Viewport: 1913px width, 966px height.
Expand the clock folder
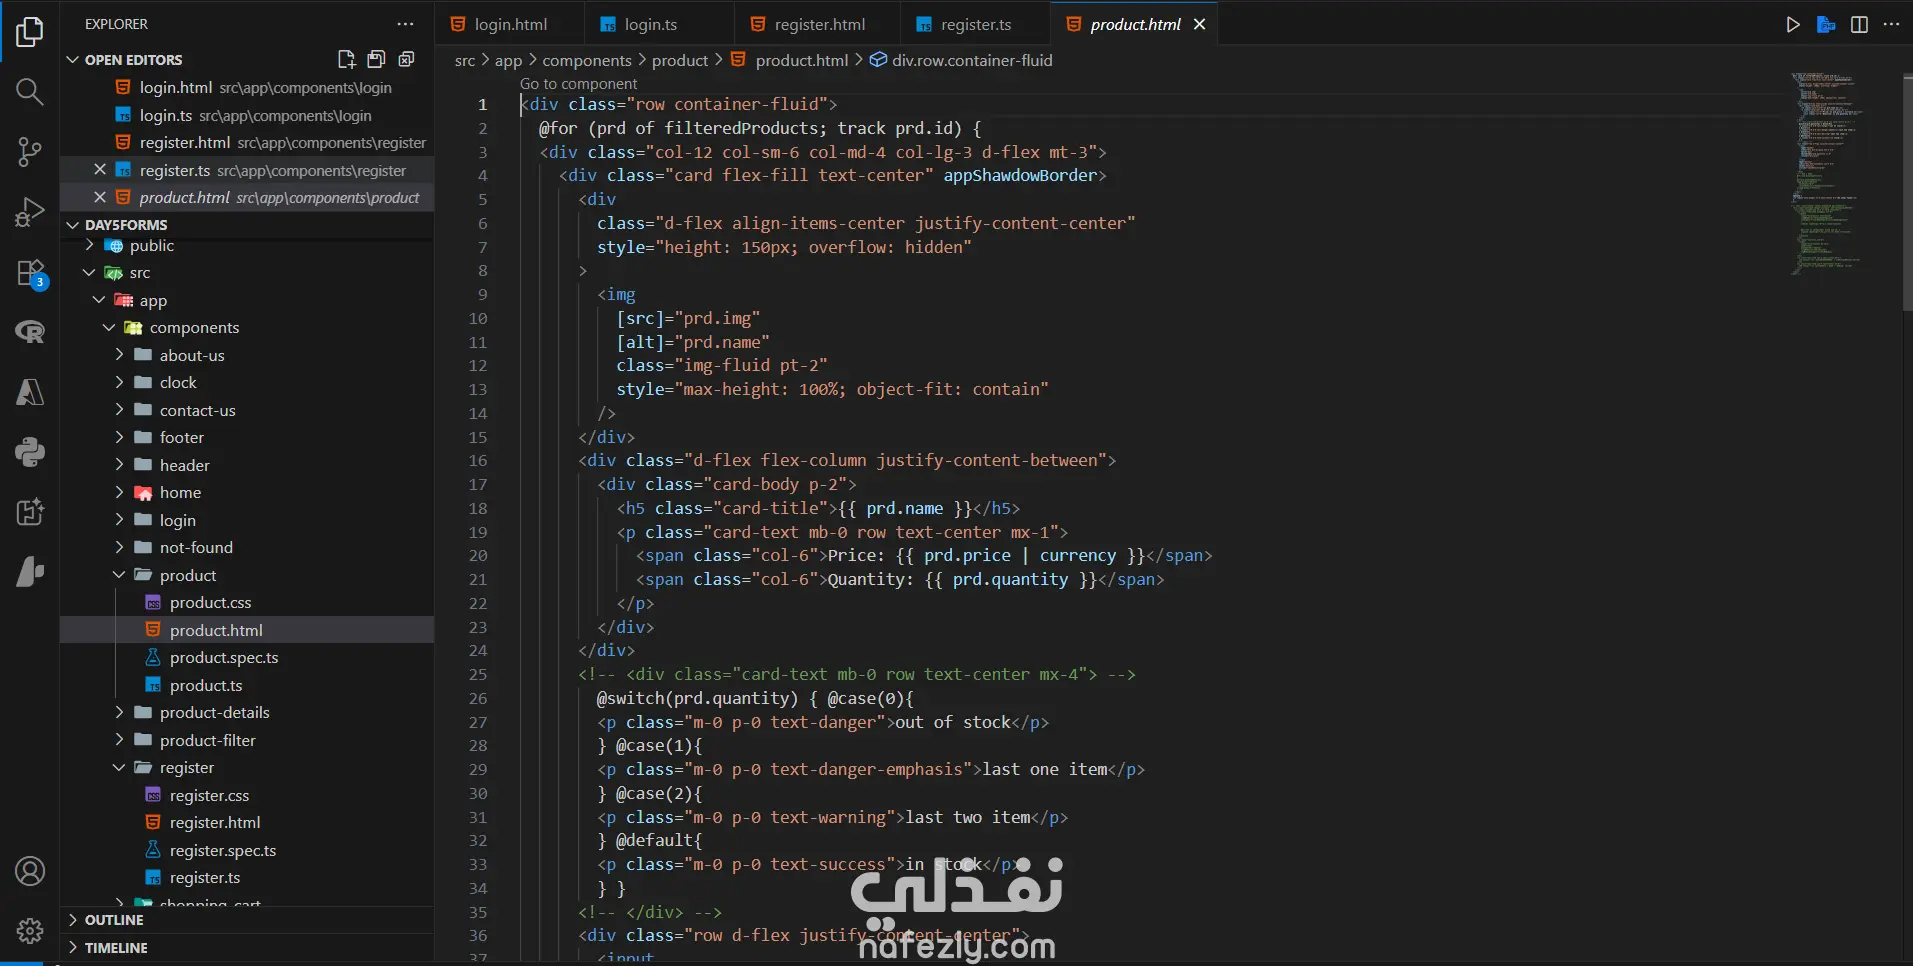(x=119, y=382)
